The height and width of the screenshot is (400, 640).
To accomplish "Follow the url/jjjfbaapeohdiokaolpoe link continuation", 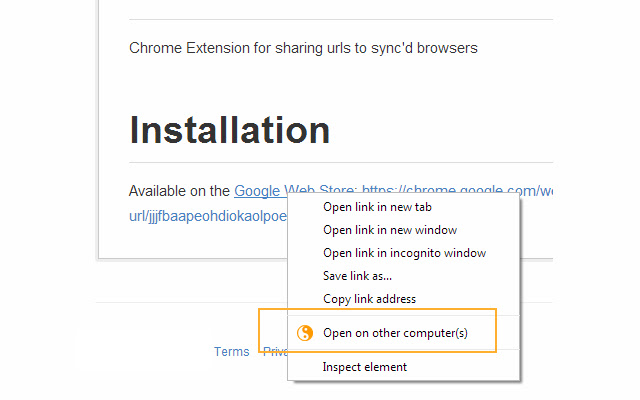I will pyautogui.click(x=208, y=216).
